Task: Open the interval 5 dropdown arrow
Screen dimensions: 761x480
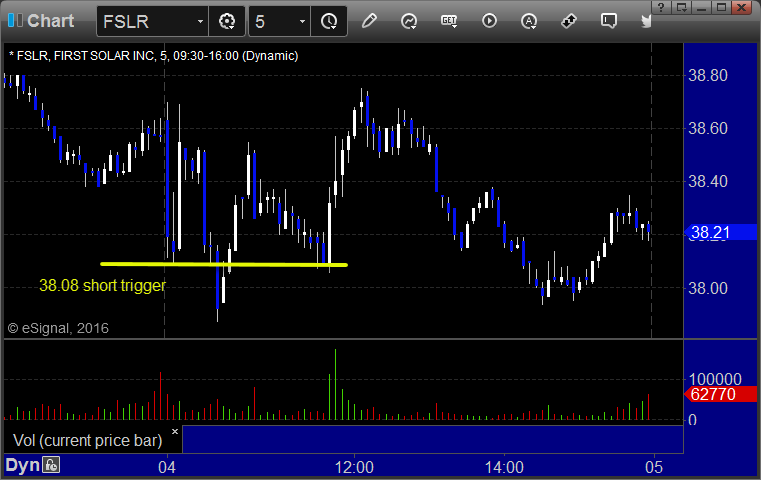Action: (x=302, y=21)
